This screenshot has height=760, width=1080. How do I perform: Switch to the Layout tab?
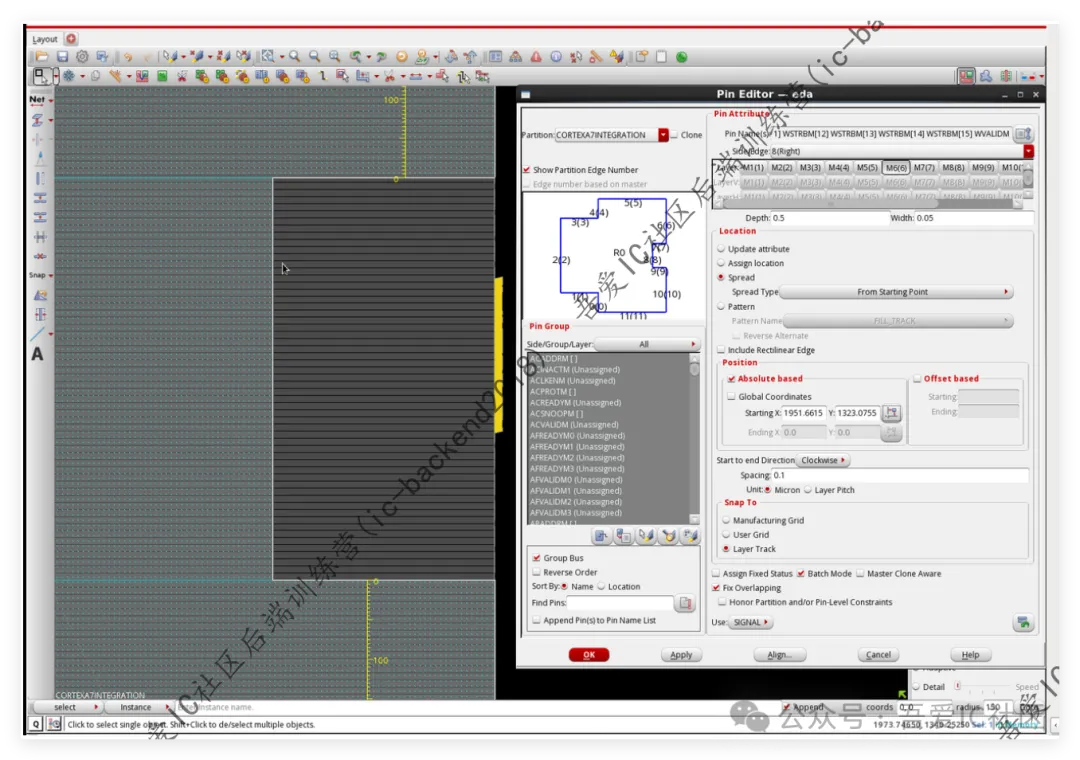point(45,39)
